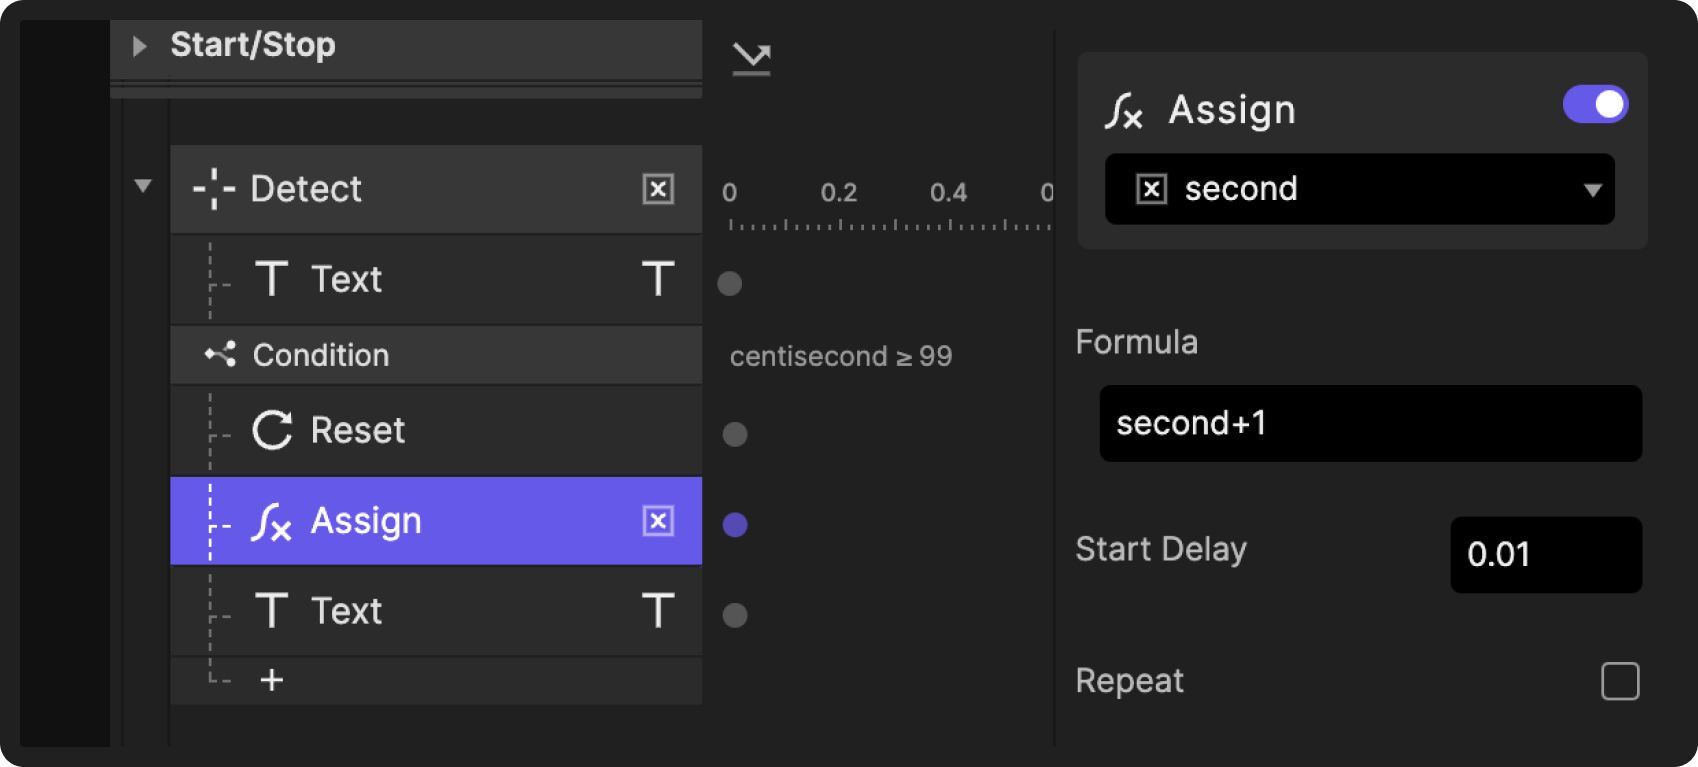Enable the Repeat checkbox
Image resolution: width=1698 pixels, height=767 pixels.
click(1620, 681)
